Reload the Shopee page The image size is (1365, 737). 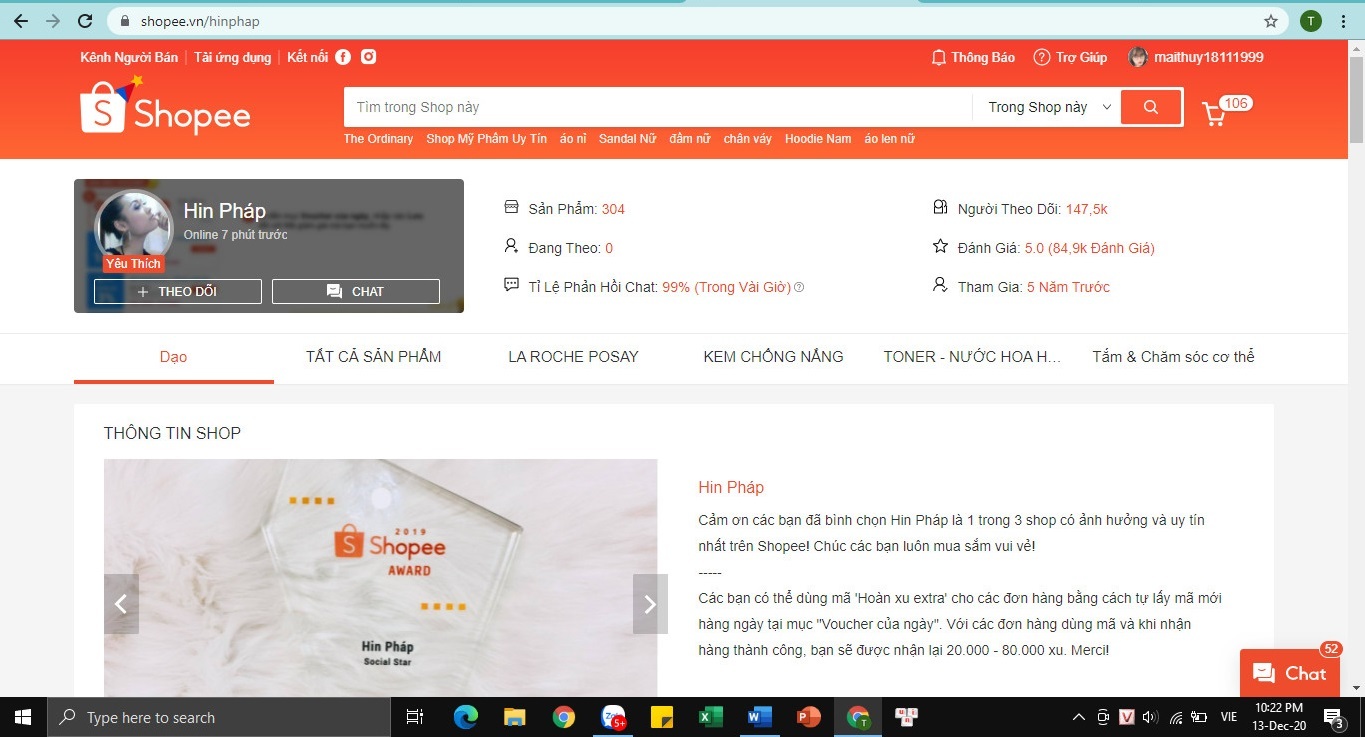(85, 21)
